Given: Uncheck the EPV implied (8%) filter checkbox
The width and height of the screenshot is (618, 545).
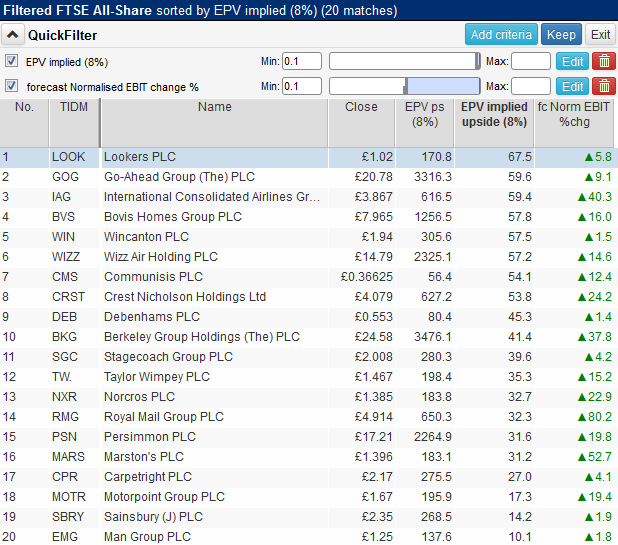Looking at the screenshot, I should (11, 61).
